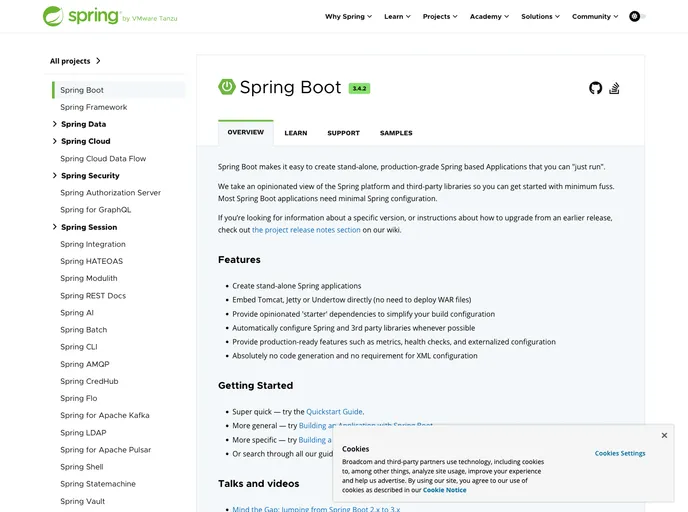
Task: Select Spring LDAP in sidebar
Action: [x=83, y=433]
